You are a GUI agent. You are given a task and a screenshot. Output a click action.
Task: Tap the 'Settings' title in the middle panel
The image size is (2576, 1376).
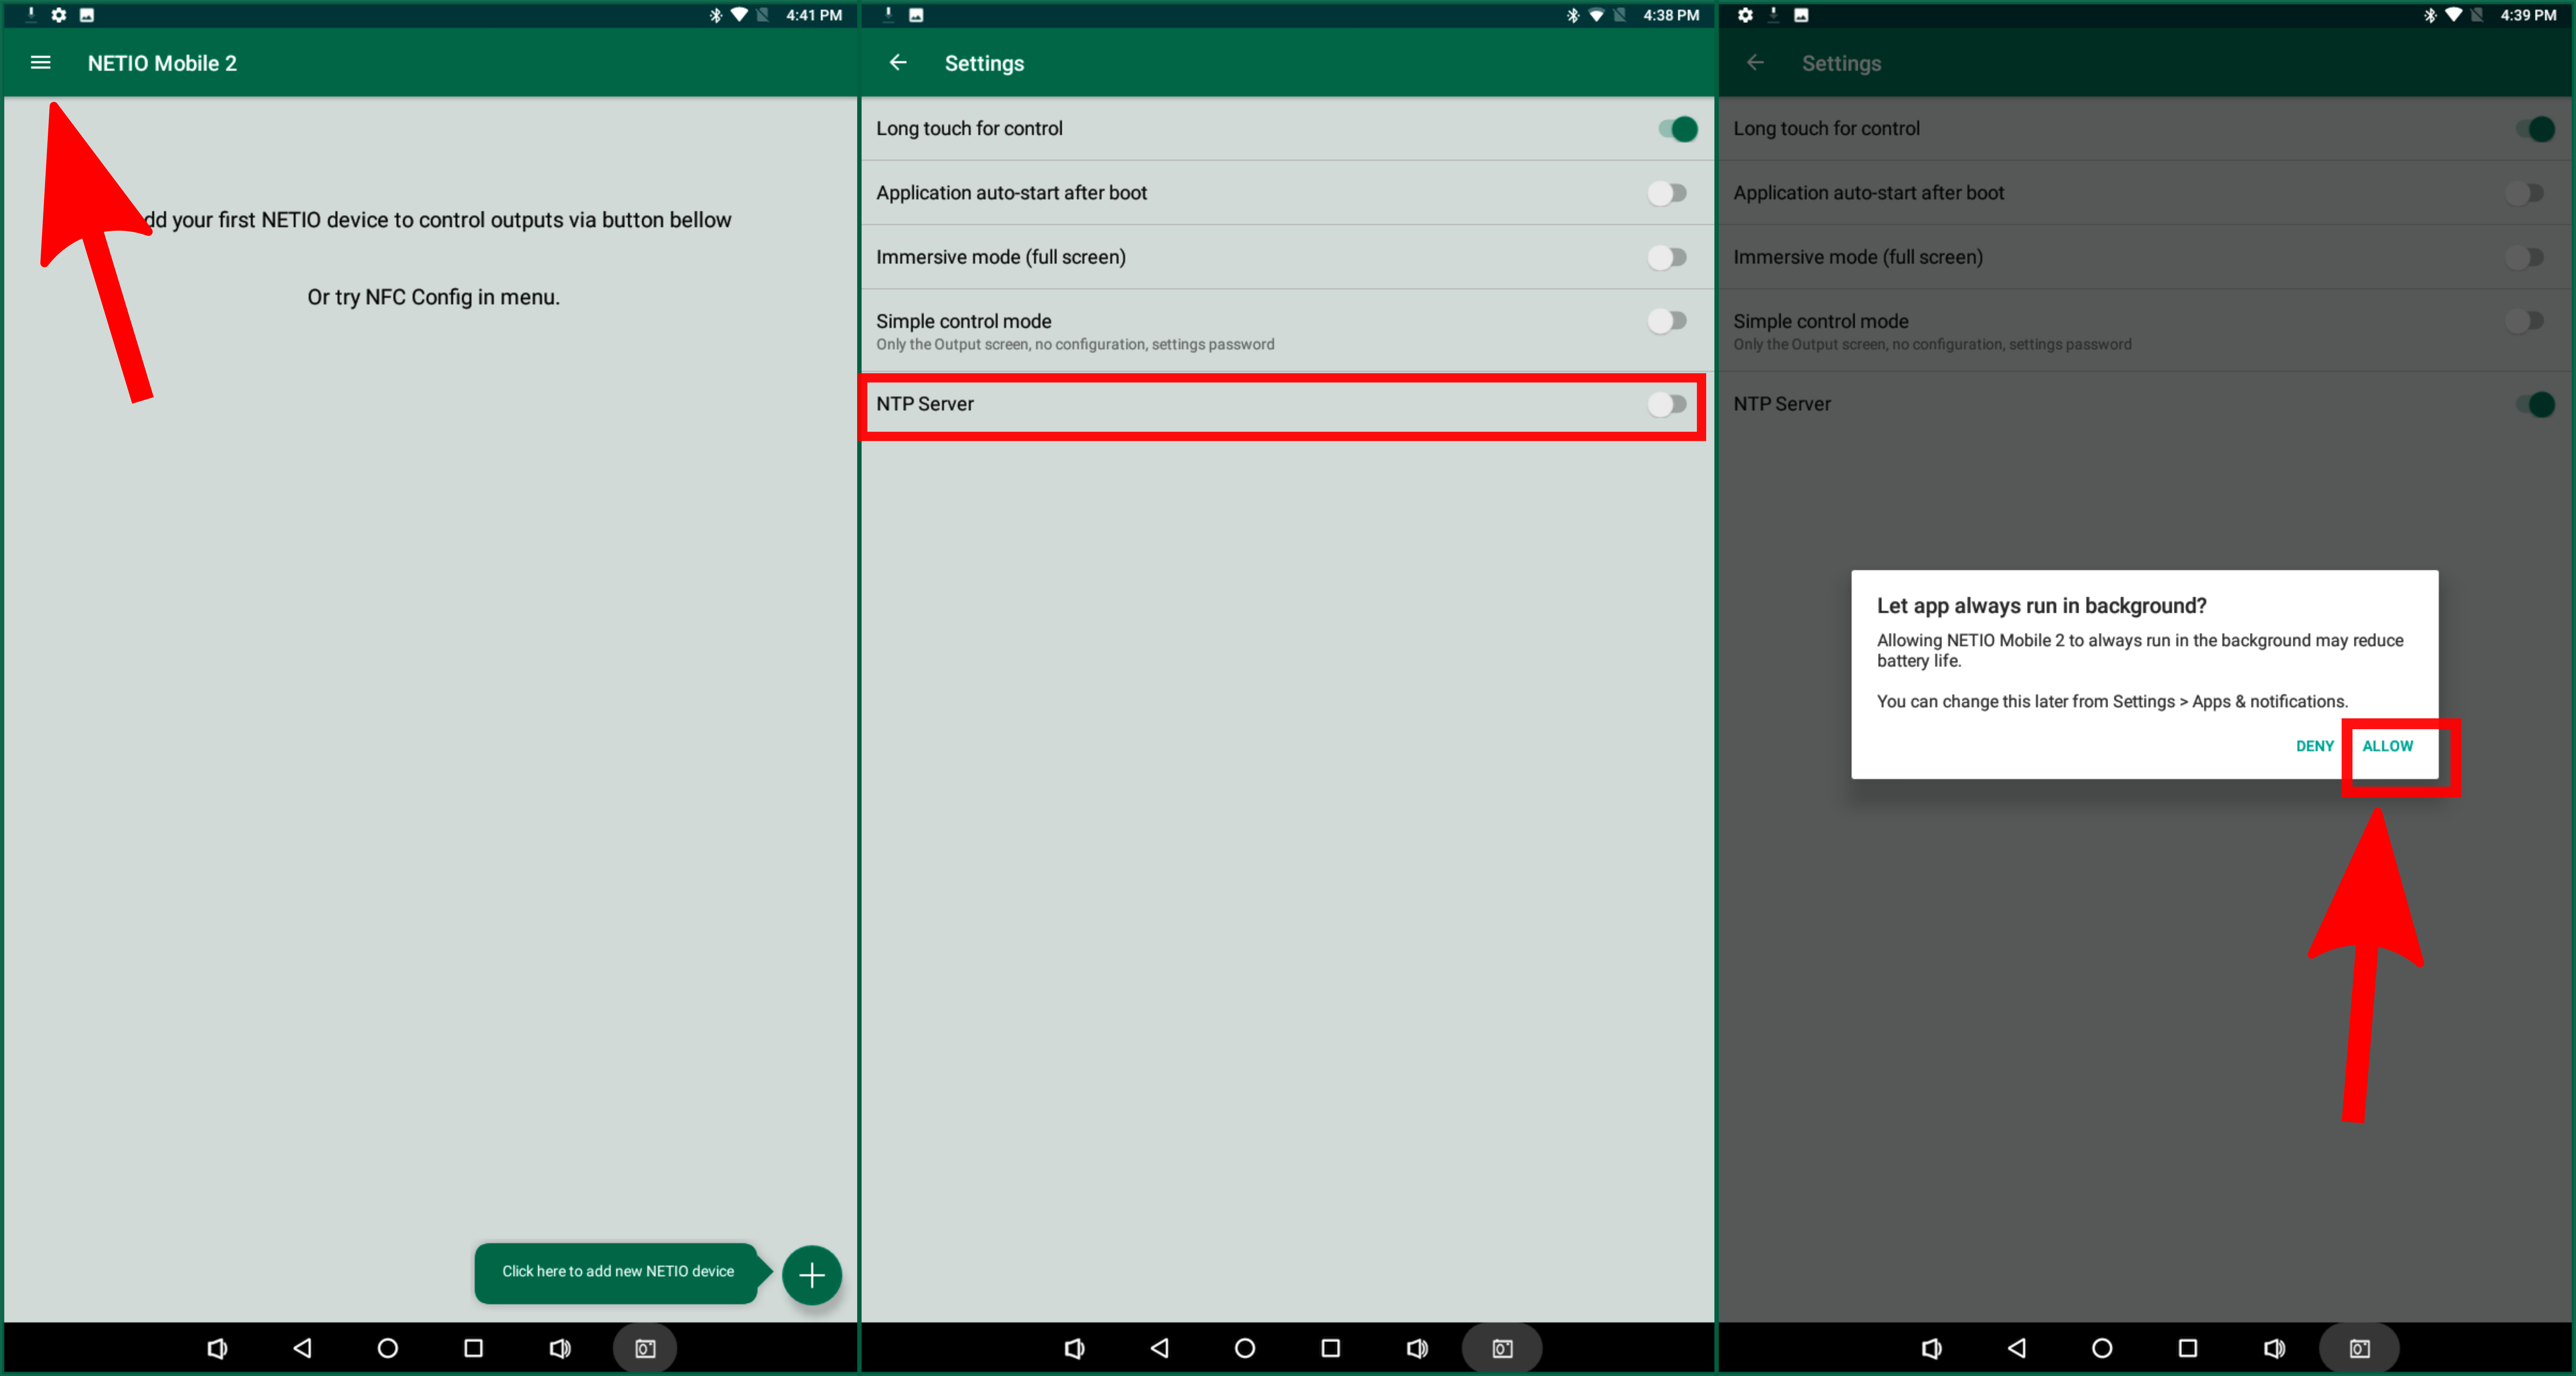[984, 63]
